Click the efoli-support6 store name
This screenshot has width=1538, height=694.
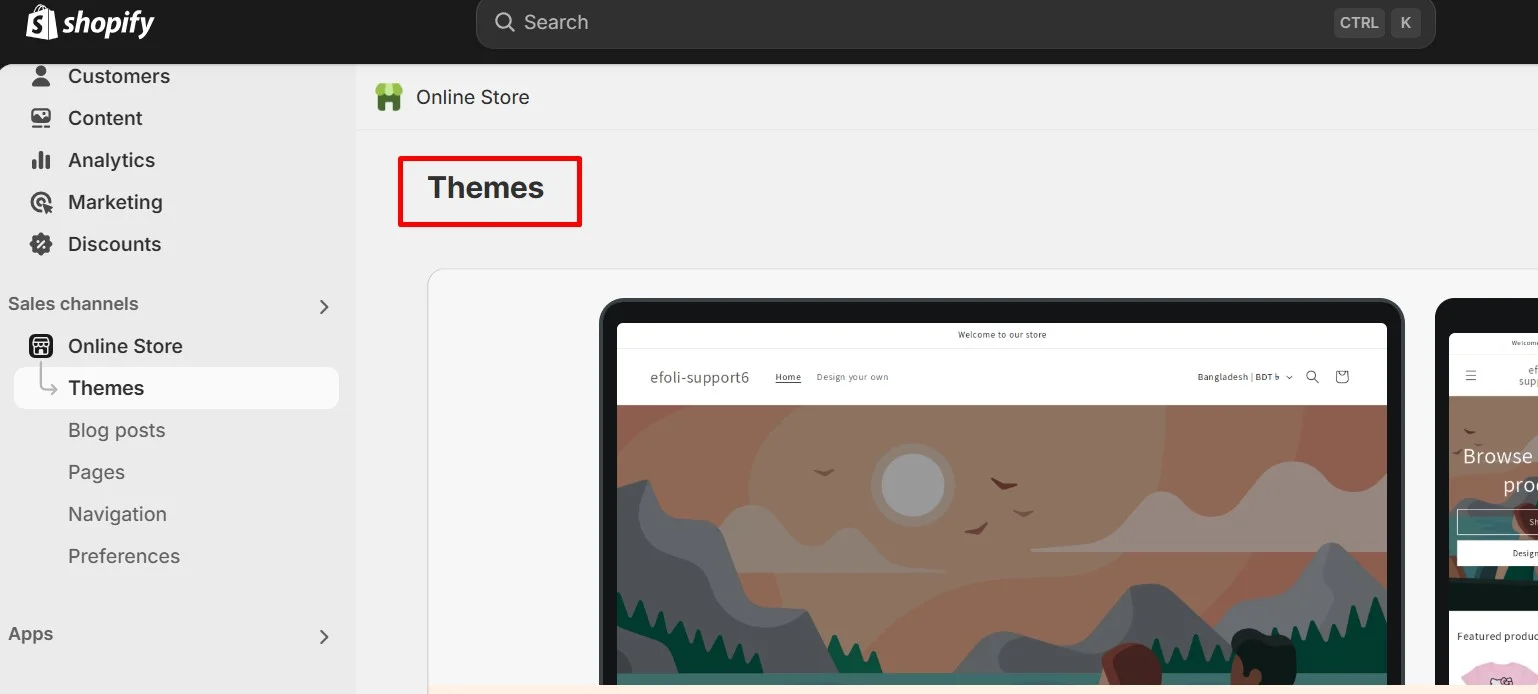[699, 377]
